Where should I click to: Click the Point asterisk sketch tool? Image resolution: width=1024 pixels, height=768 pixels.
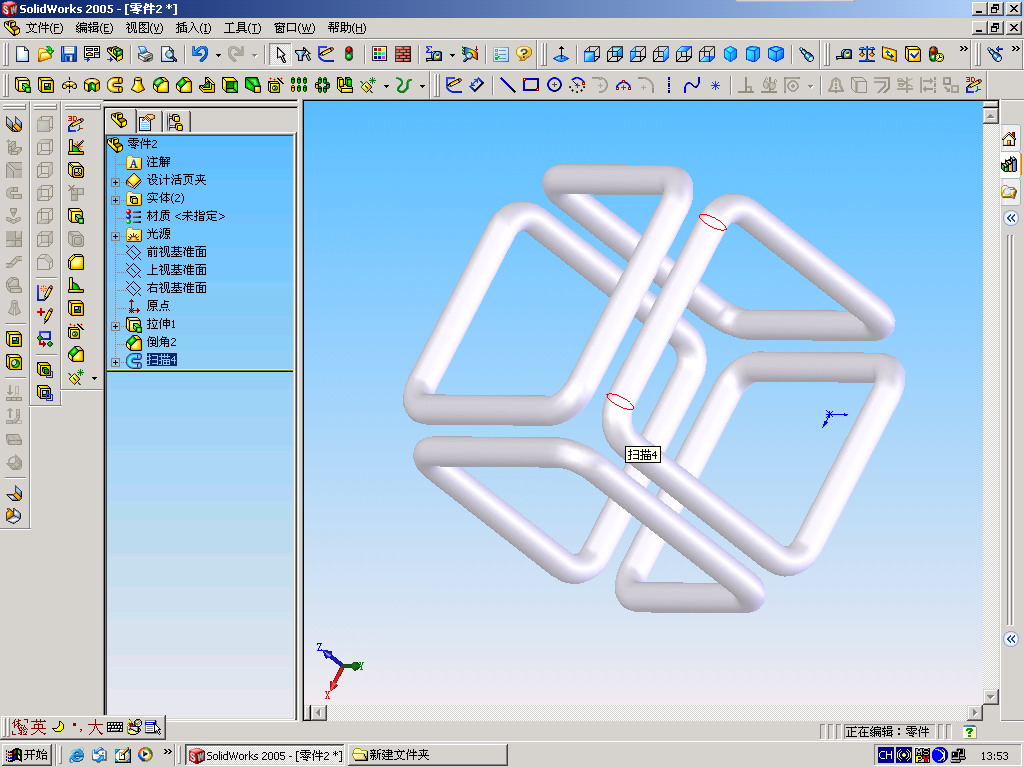pos(715,85)
